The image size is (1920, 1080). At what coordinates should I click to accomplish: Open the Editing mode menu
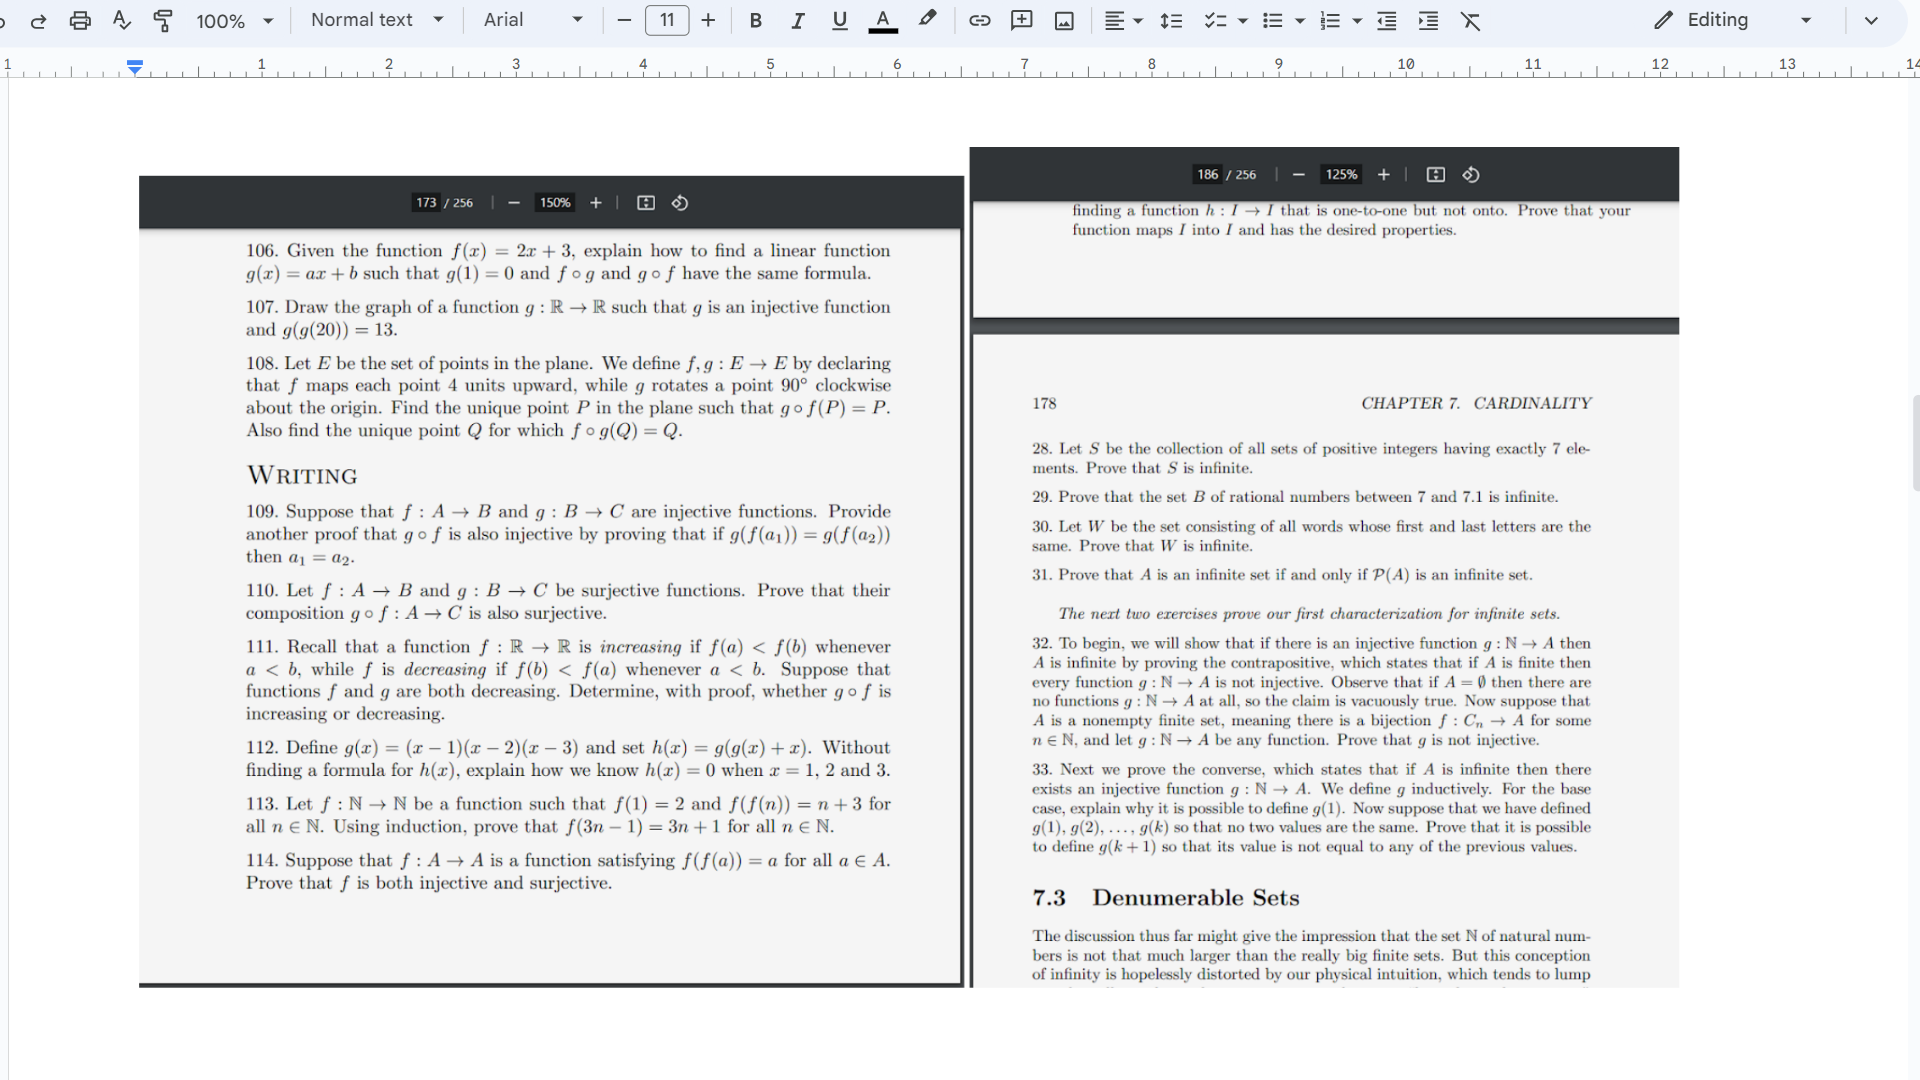pyautogui.click(x=1732, y=20)
